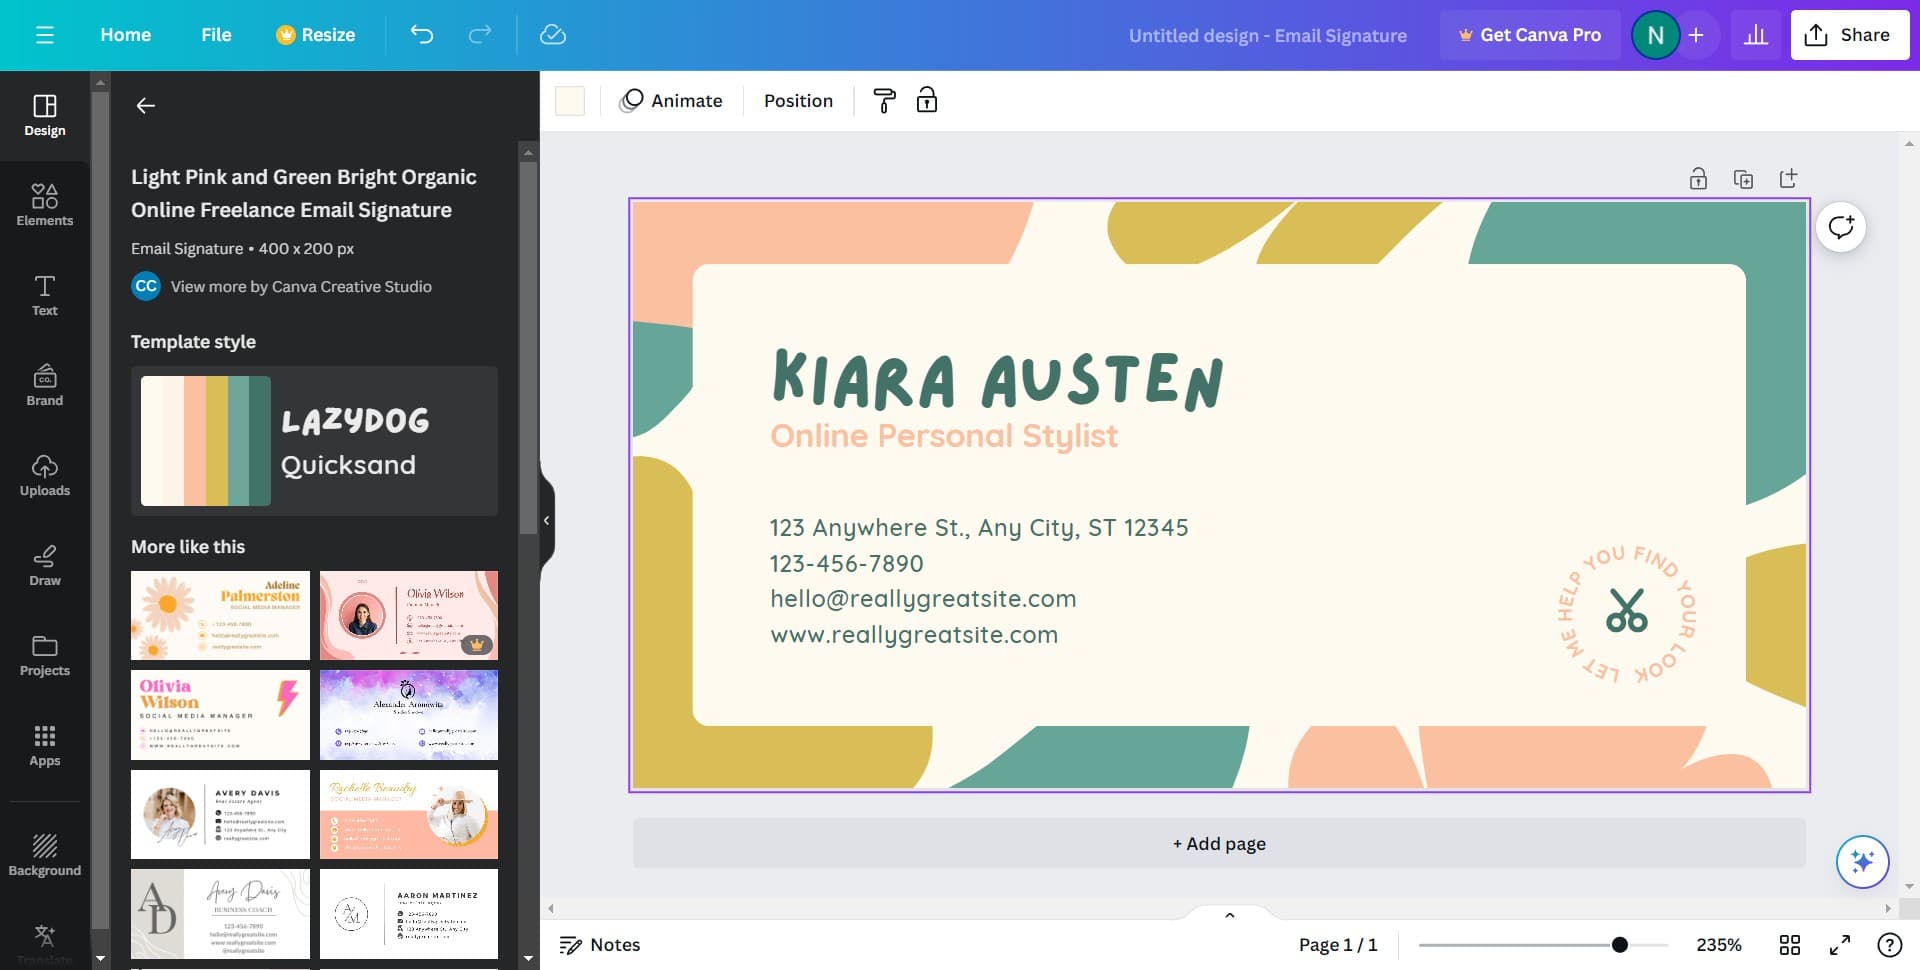Screen dimensions: 1920x970
Task: Open the File menu
Action: click(216, 35)
